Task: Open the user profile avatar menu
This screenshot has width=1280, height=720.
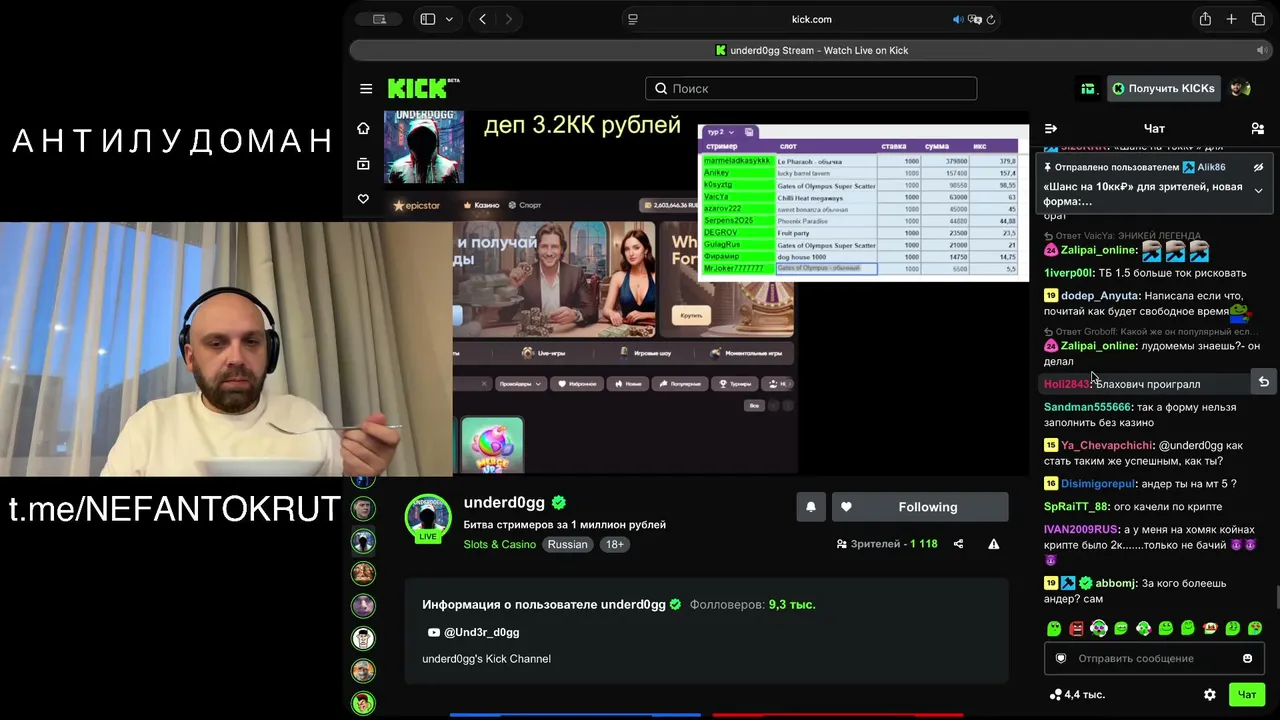Action: (x=1240, y=89)
